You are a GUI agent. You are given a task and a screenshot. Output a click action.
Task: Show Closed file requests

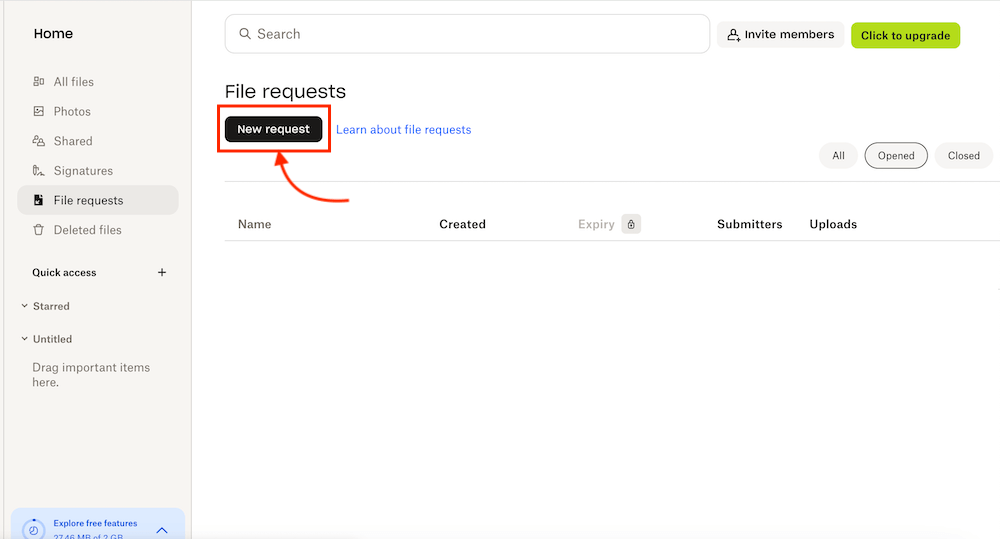coord(964,156)
